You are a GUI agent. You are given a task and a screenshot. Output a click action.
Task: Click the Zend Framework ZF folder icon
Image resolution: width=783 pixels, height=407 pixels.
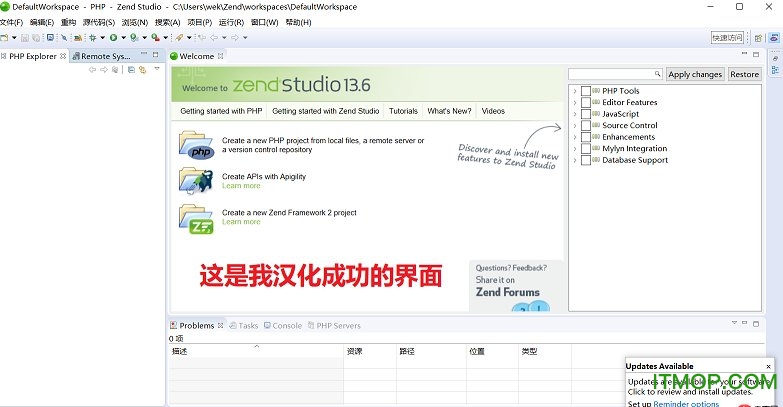pos(196,219)
